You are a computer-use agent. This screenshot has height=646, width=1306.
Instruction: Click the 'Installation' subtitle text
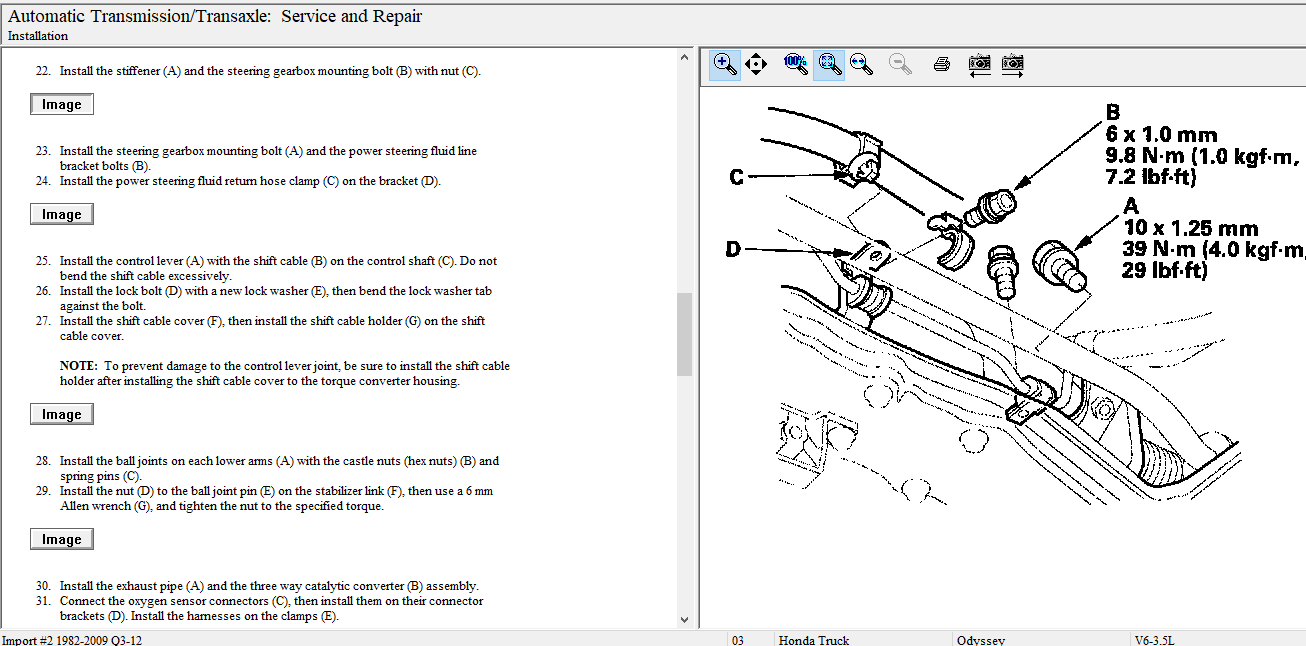click(x=38, y=36)
